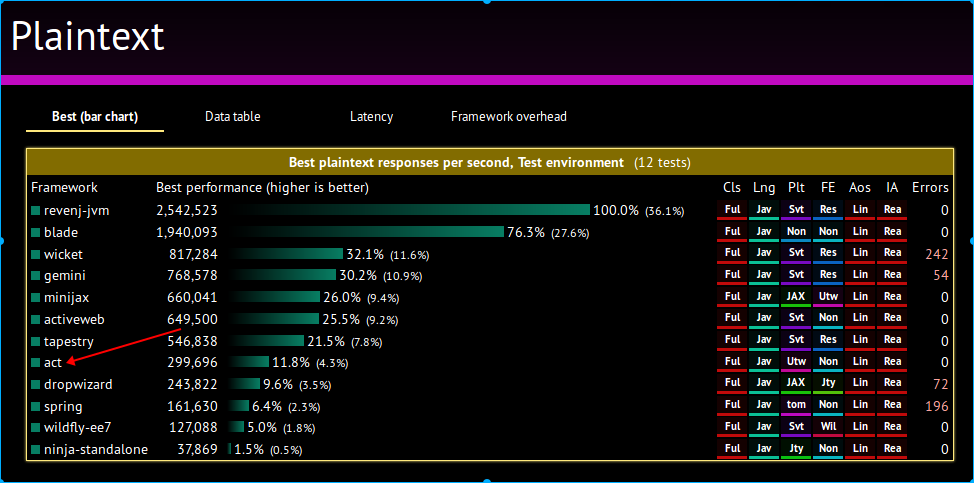Click the 72 errors value for dropwizard
974x483 pixels.
pyautogui.click(x=940, y=385)
